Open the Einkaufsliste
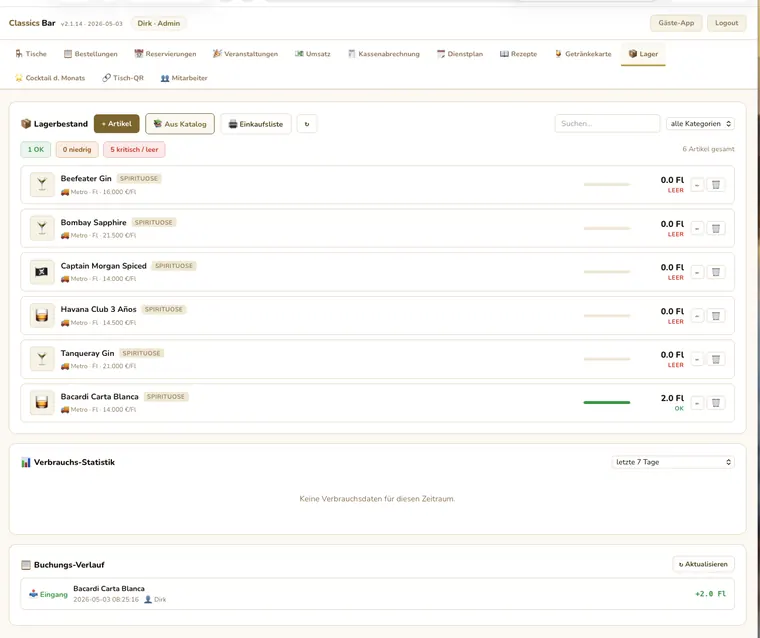Screen dimensions: 760x638 click(256, 124)
